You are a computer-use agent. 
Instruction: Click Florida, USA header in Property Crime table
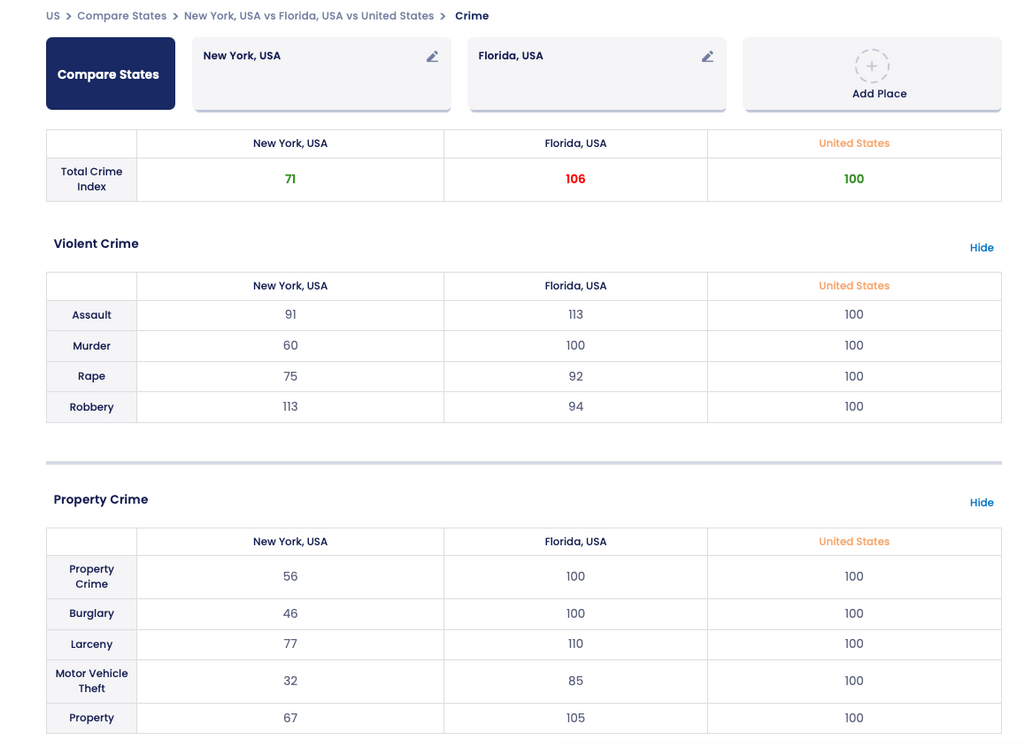[x=575, y=542]
